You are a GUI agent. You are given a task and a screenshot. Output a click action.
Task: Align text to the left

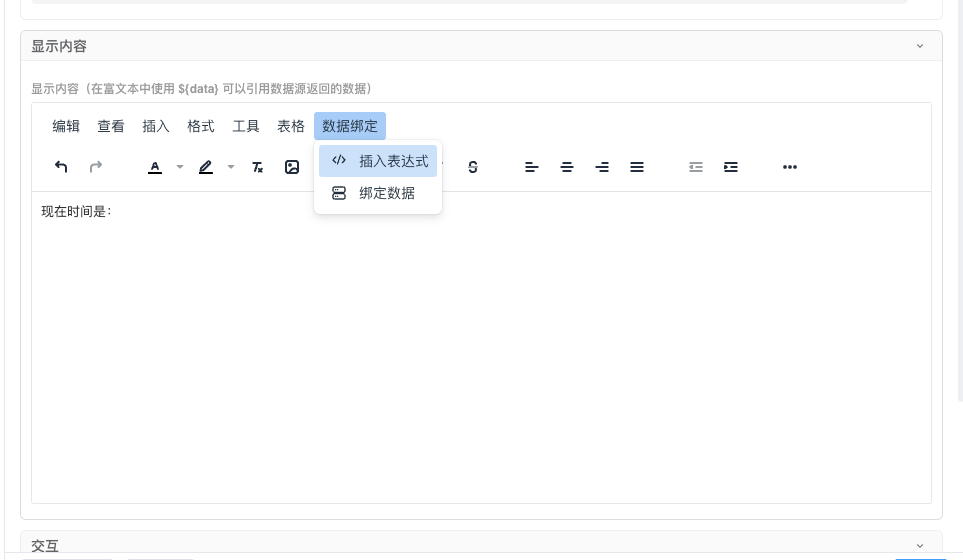click(532, 167)
